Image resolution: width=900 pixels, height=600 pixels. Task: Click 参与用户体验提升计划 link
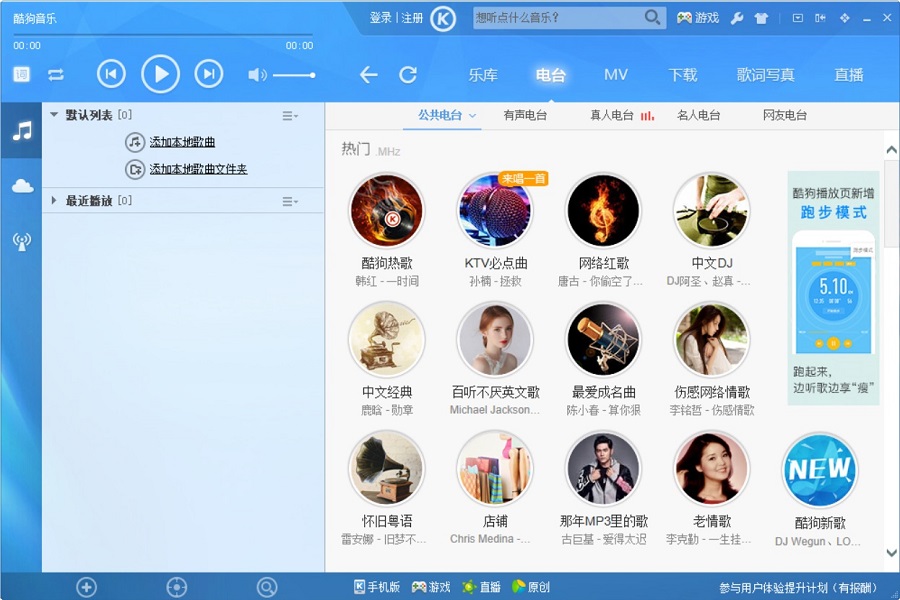pyautogui.click(x=798, y=588)
